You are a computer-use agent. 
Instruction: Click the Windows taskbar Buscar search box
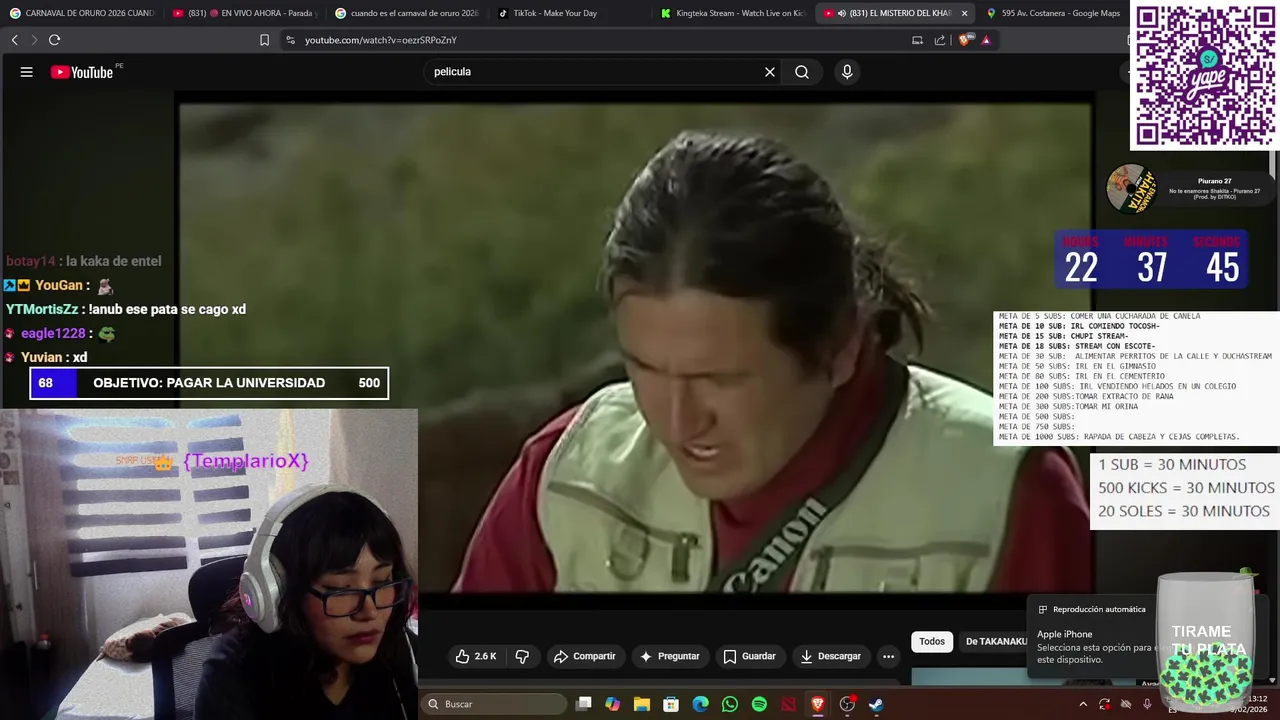click(x=493, y=704)
